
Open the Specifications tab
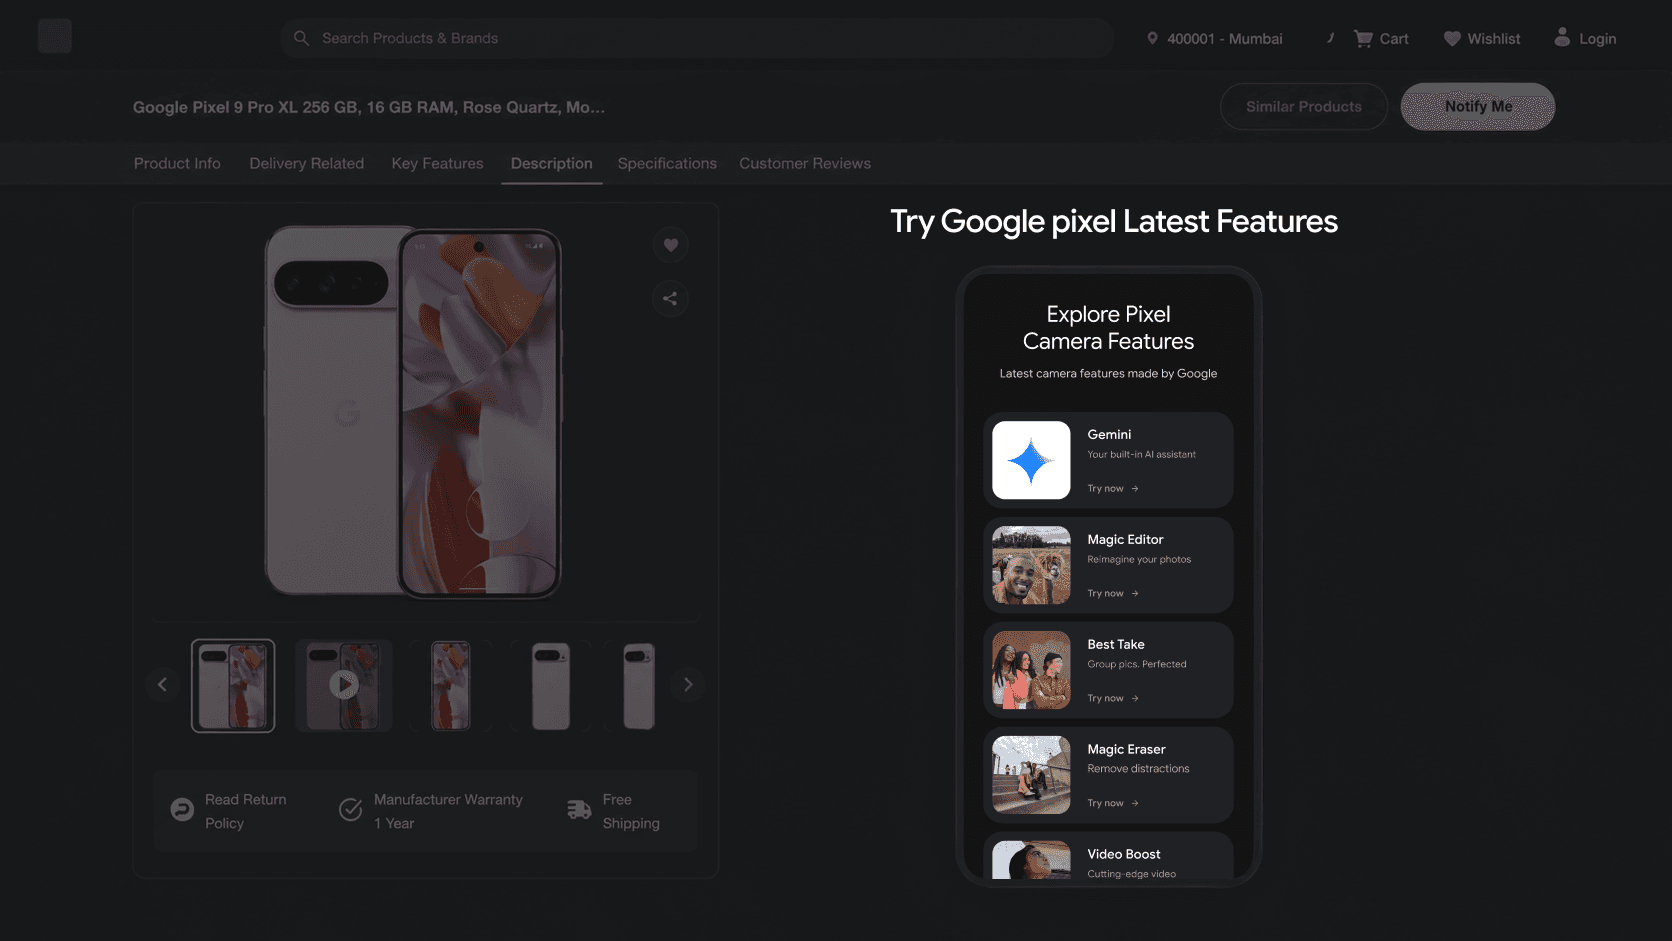pos(667,163)
